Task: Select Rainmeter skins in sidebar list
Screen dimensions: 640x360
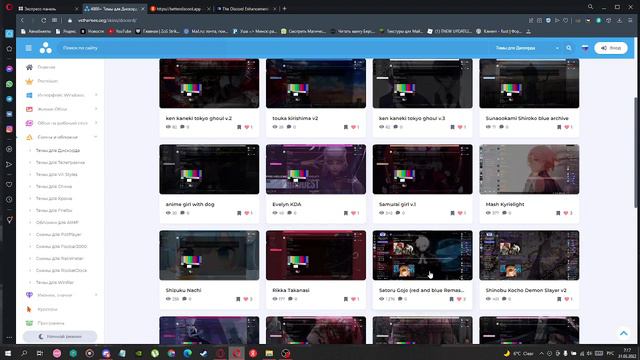Action: click(x=60, y=258)
